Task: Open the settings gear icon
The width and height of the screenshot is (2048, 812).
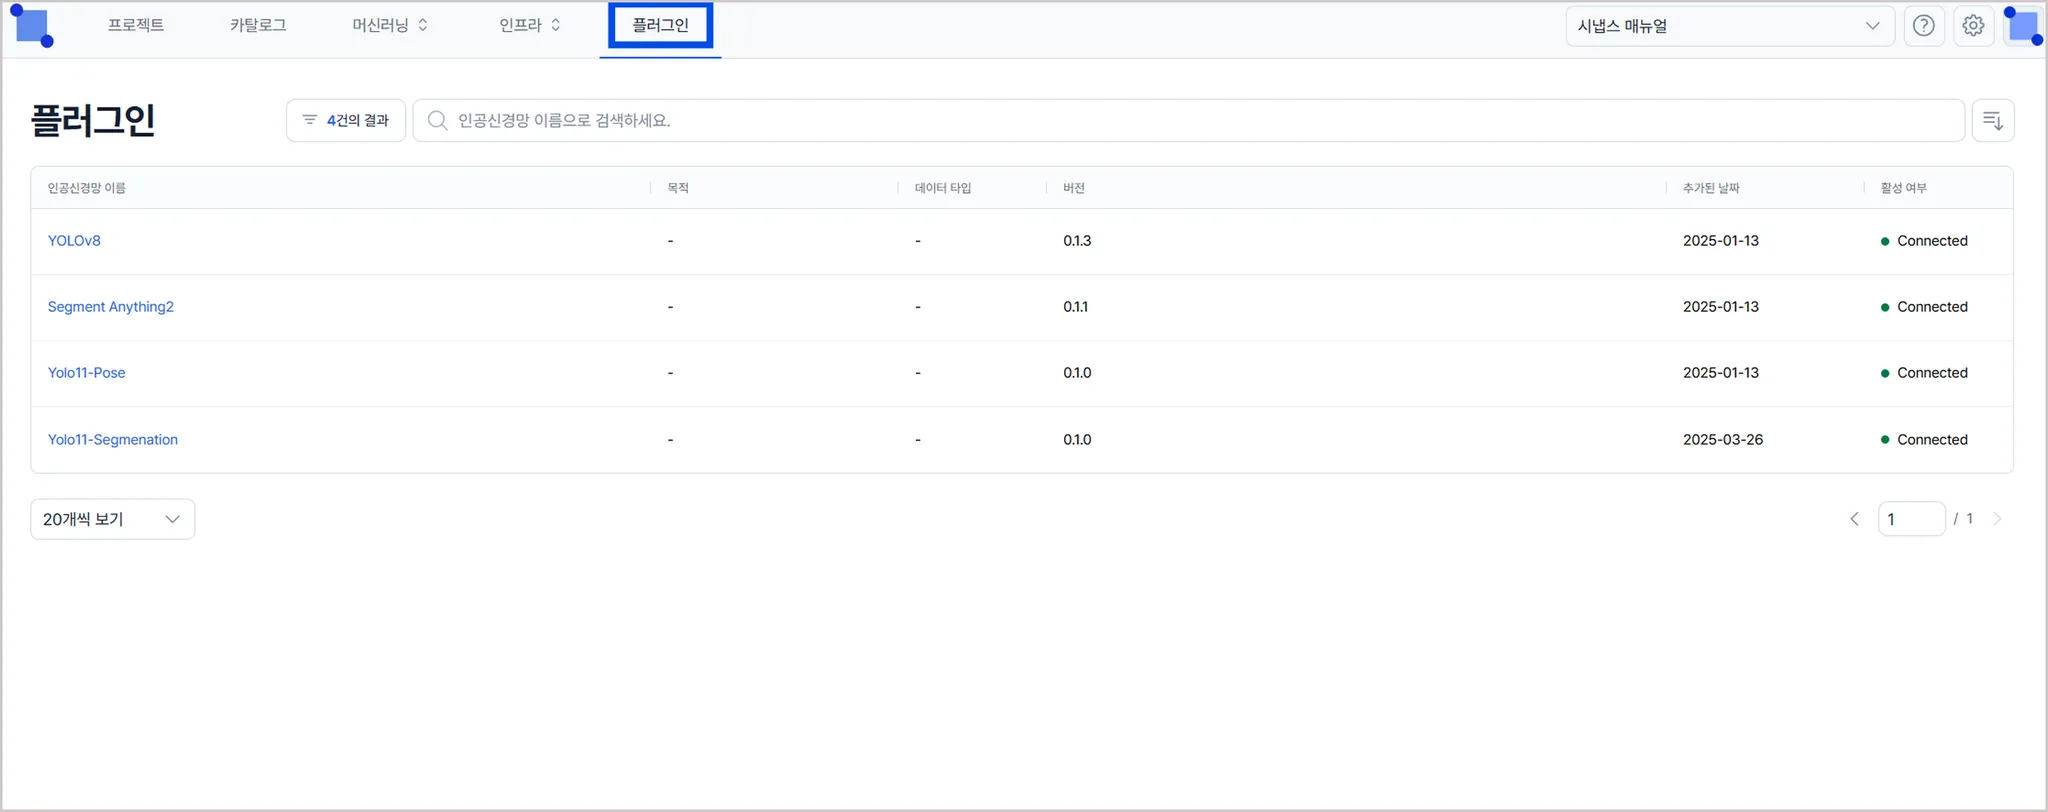Action: point(1972,26)
